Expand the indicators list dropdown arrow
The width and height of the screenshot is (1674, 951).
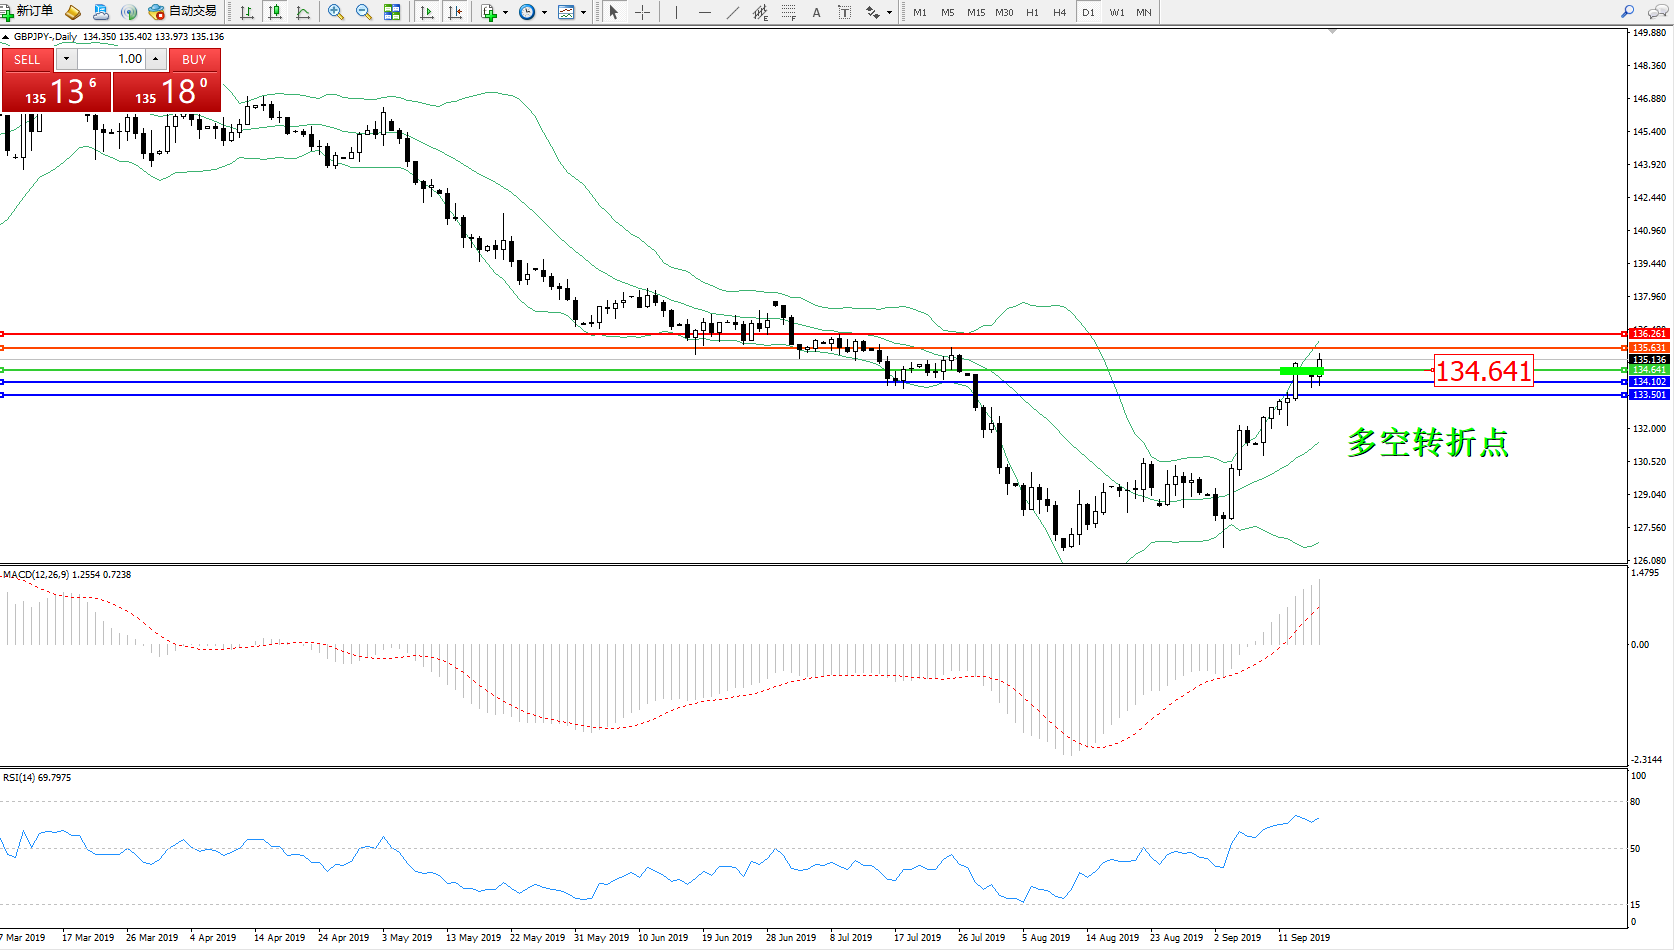click(x=505, y=12)
